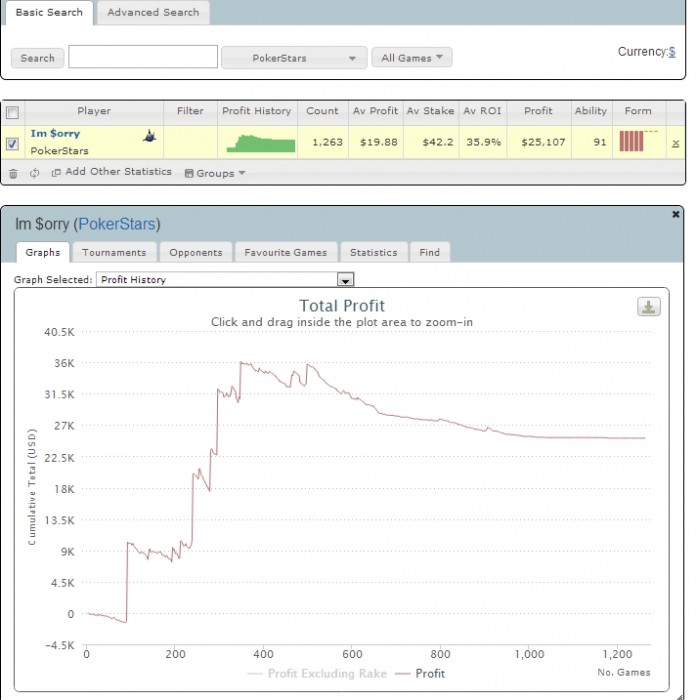
Task: Remove the Im $orry row with x icon
Action: click(x=676, y=143)
